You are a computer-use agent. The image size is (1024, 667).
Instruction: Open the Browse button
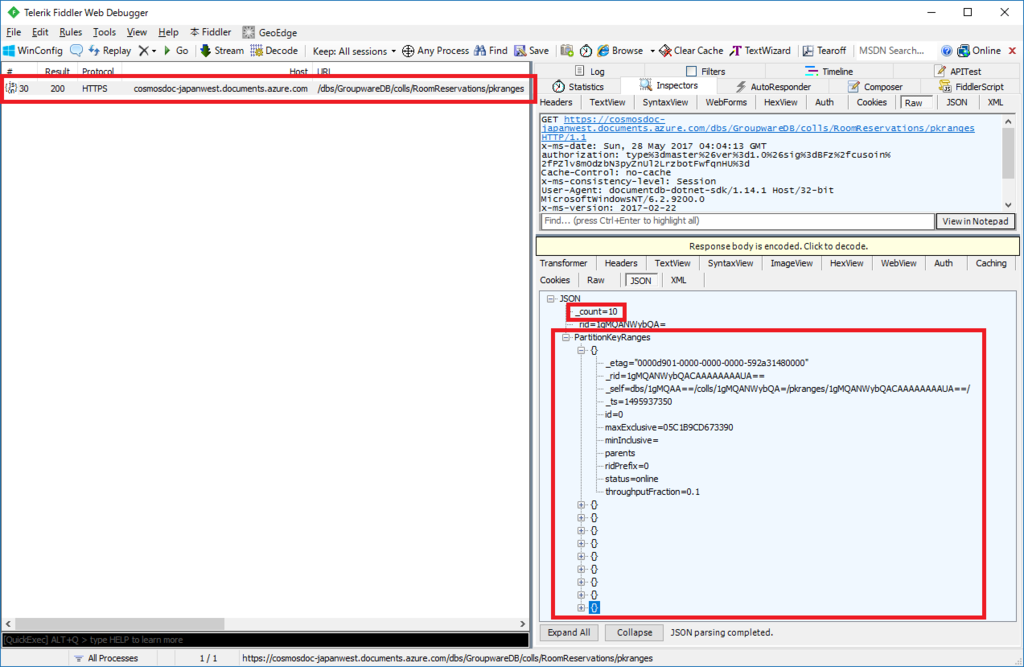click(620, 51)
